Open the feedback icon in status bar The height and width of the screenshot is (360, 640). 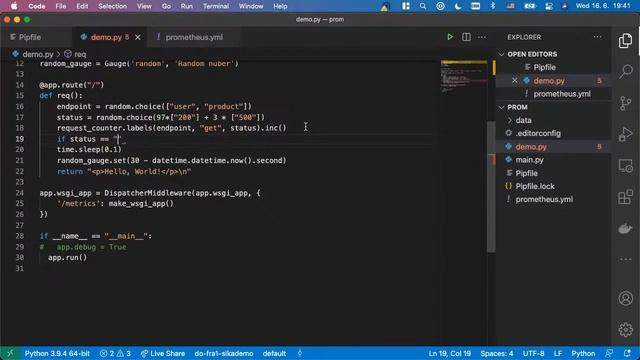click(609, 353)
